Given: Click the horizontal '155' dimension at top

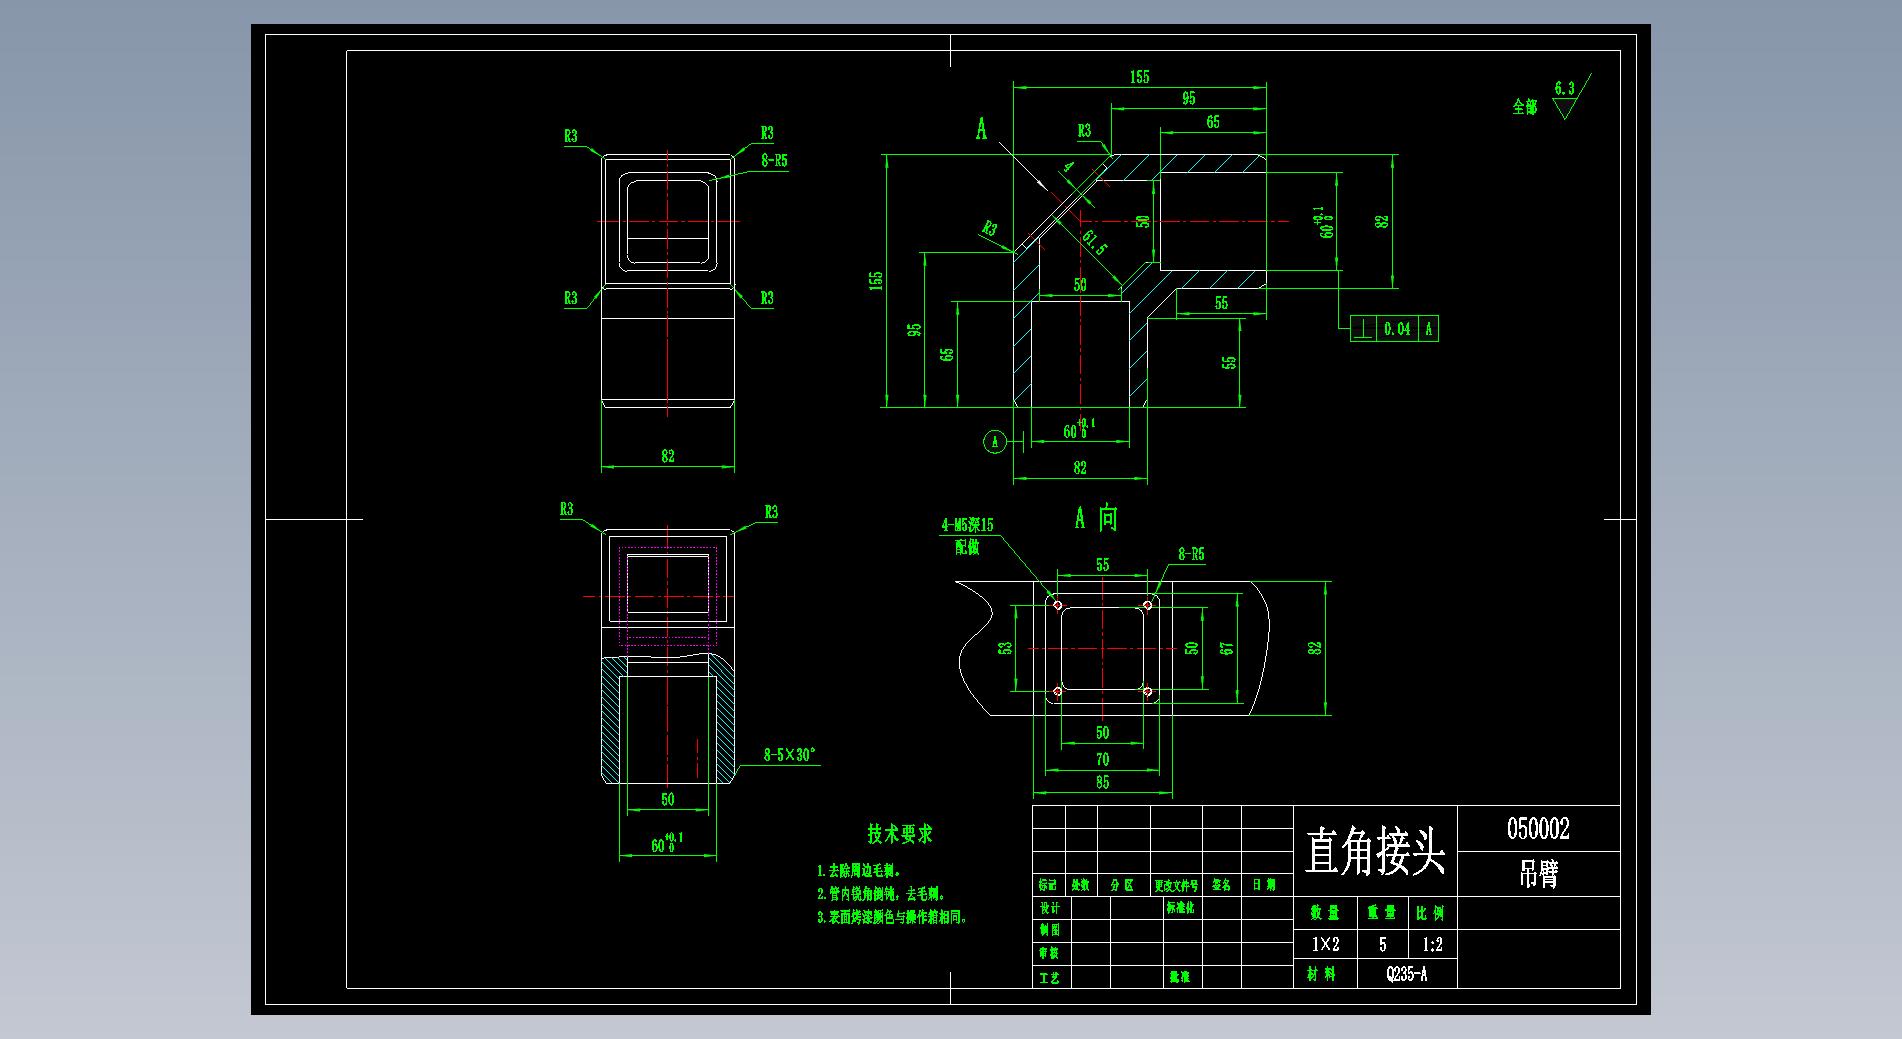Looking at the screenshot, I should [1139, 76].
